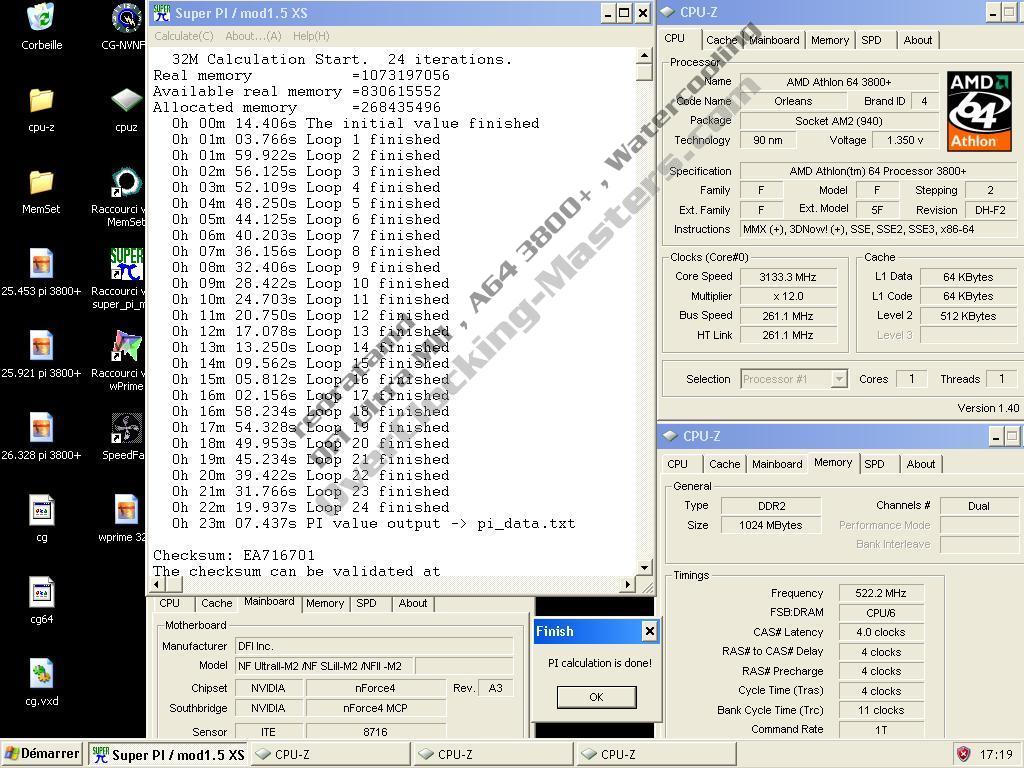This screenshot has height=768, width=1024.
Task: Select Mainboard tab in memory CPU-Z window
Action: [777, 464]
